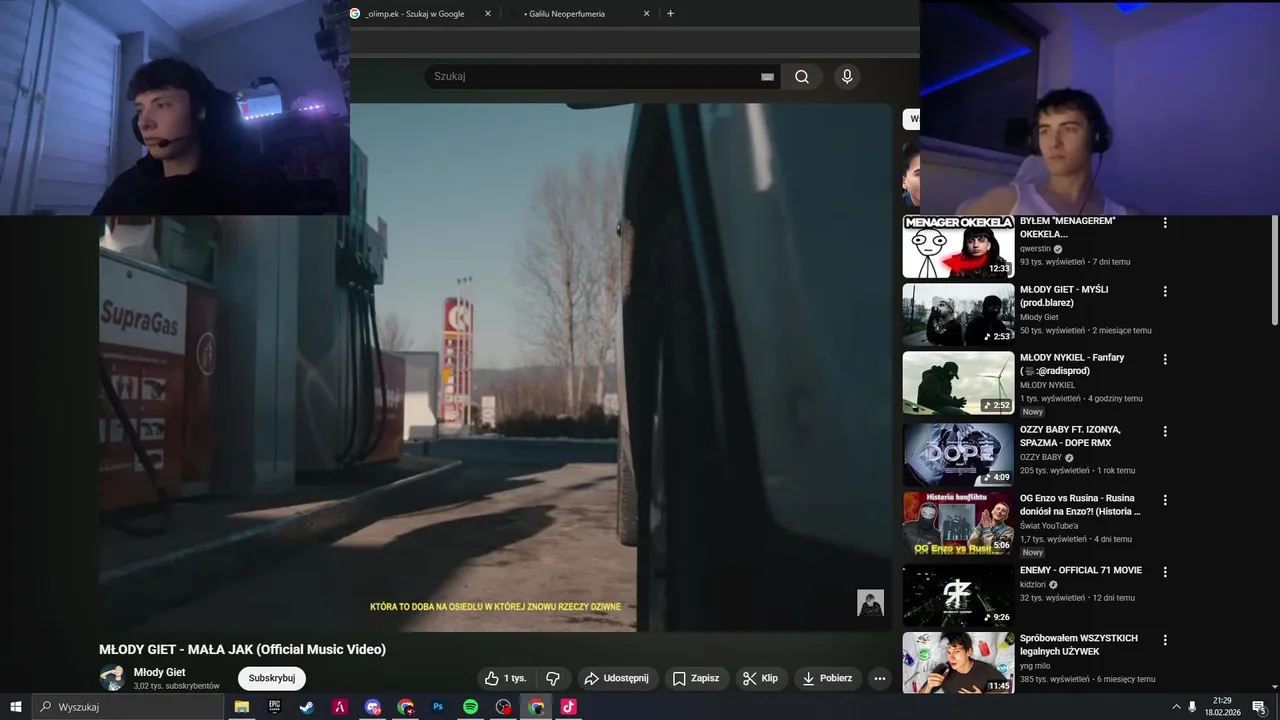
Task: Open the 'OG Enzo vs Rusina' video thumbnail
Action: point(958,523)
